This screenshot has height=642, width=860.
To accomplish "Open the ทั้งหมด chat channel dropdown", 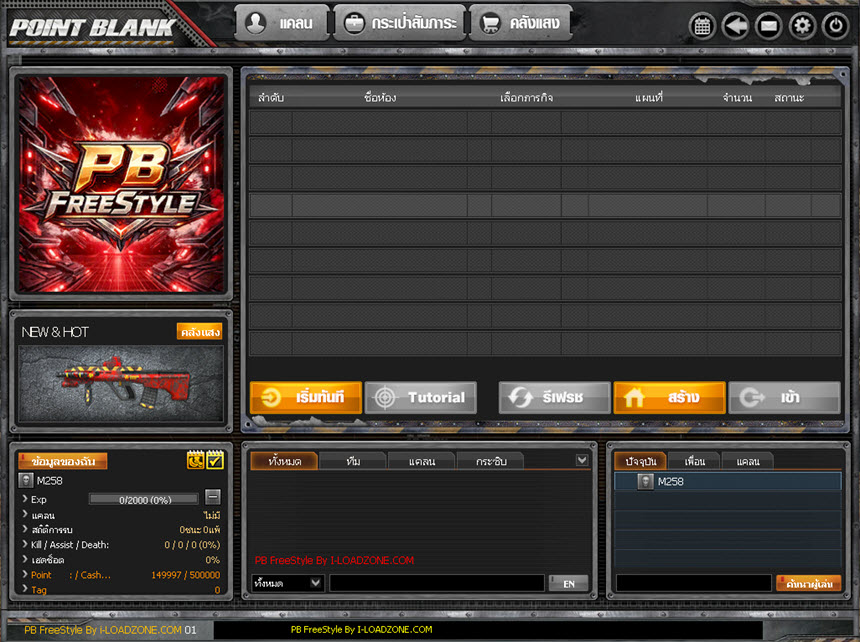I will click(x=287, y=583).
